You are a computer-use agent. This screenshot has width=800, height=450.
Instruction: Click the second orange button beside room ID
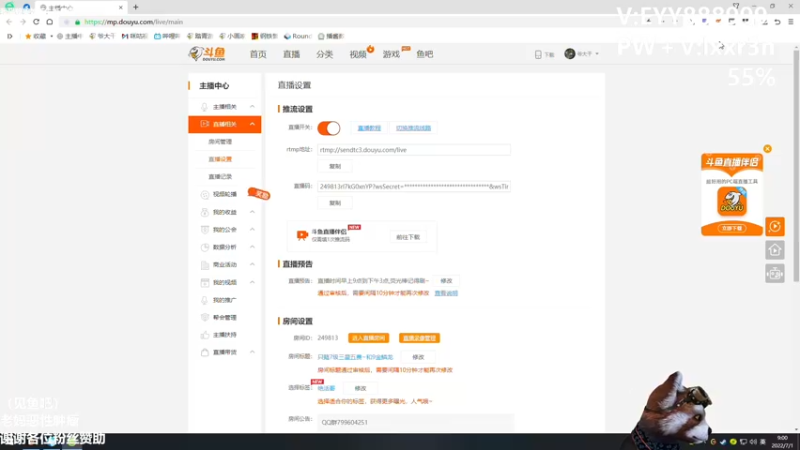pyautogui.click(x=419, y=338)
